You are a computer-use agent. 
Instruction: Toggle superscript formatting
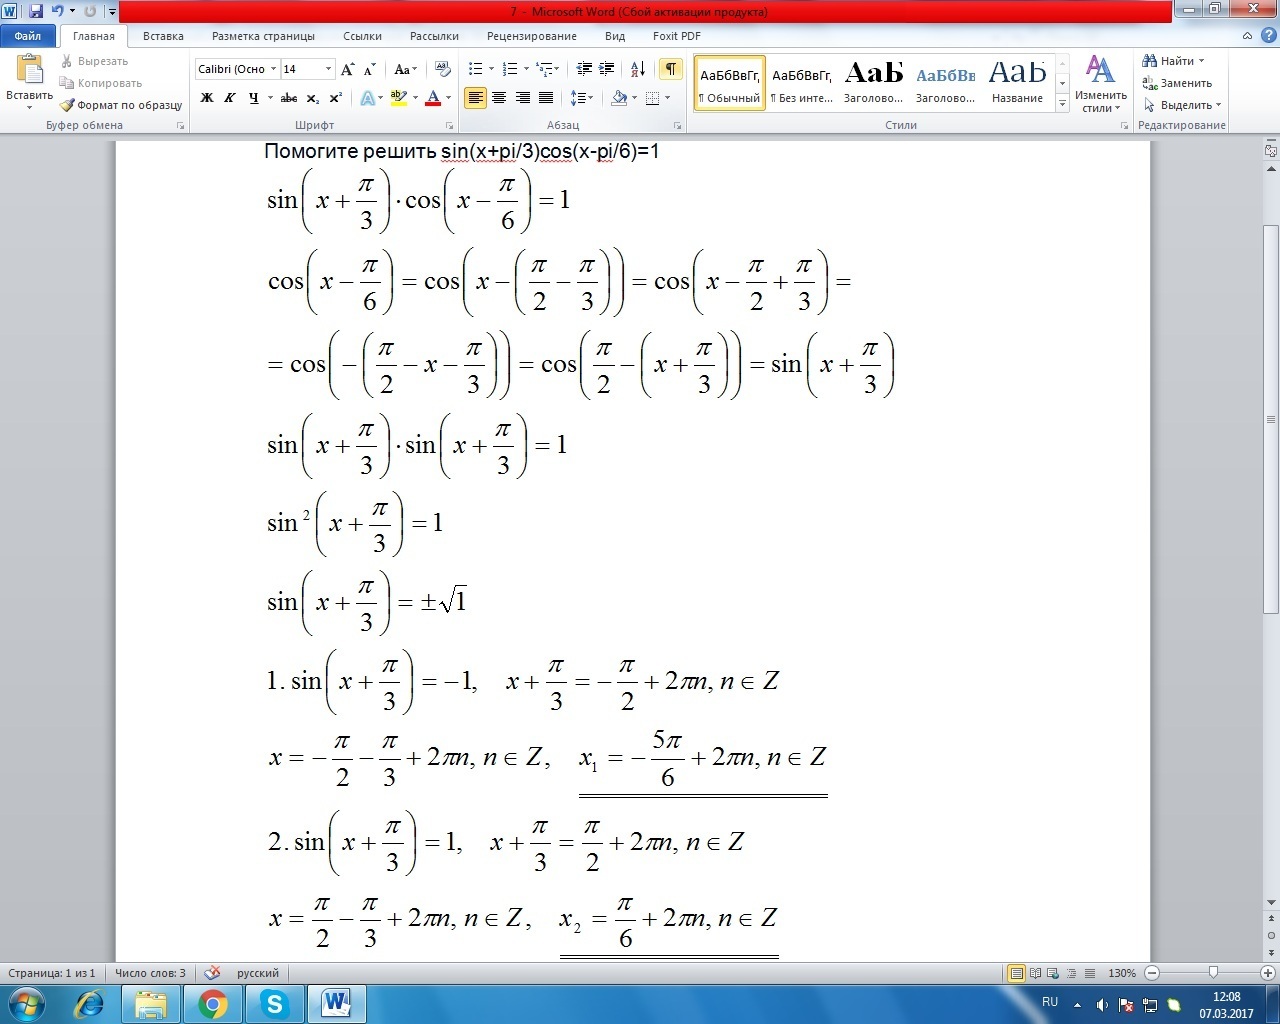(335, 98)
